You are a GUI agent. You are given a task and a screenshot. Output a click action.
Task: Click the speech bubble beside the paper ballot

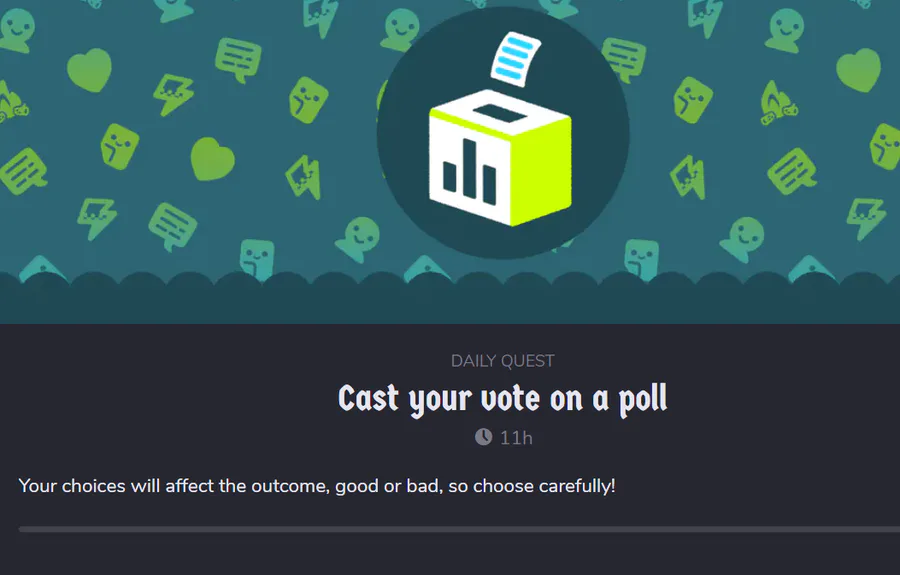pos(620,58)
